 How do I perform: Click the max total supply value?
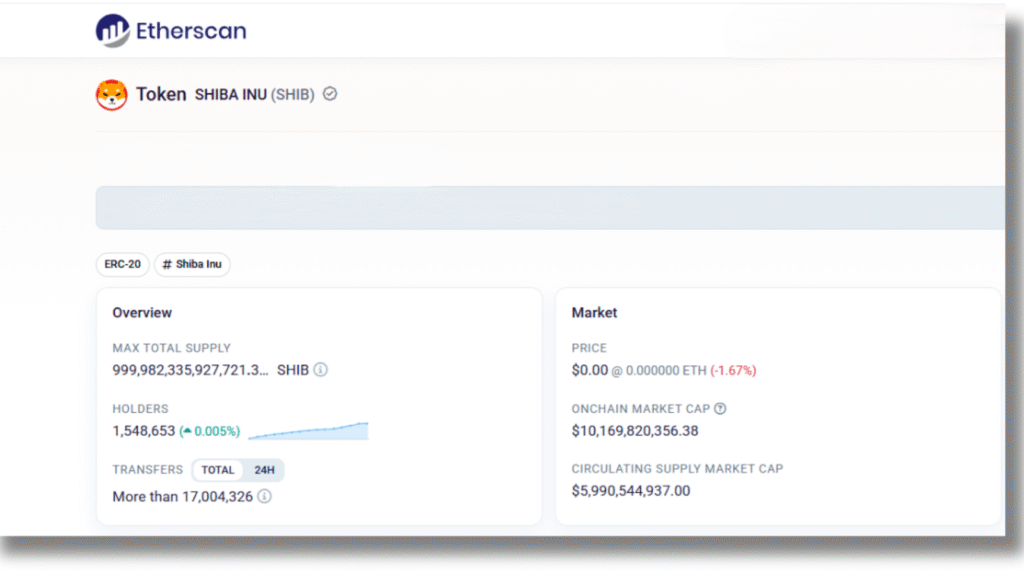tap(190, 370)
